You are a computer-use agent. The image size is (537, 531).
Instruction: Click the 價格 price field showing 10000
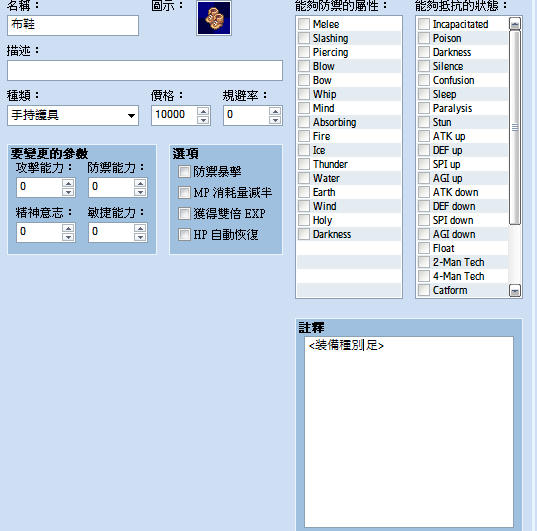(174, 115)
